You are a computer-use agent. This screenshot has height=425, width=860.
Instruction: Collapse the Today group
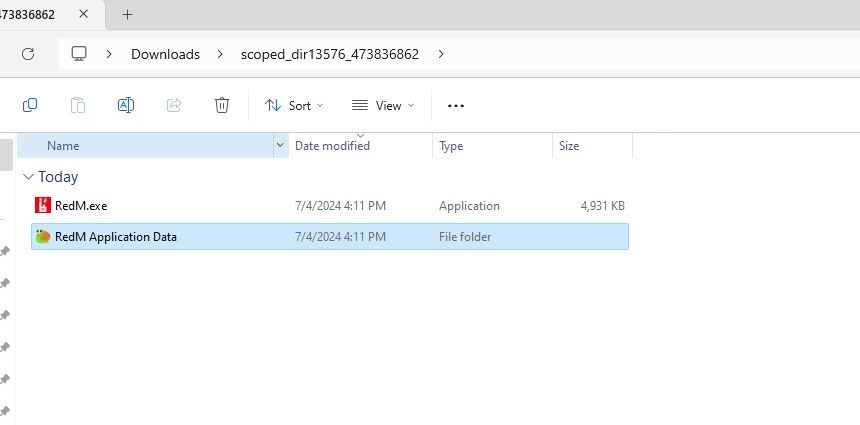(x=29, y=177)
